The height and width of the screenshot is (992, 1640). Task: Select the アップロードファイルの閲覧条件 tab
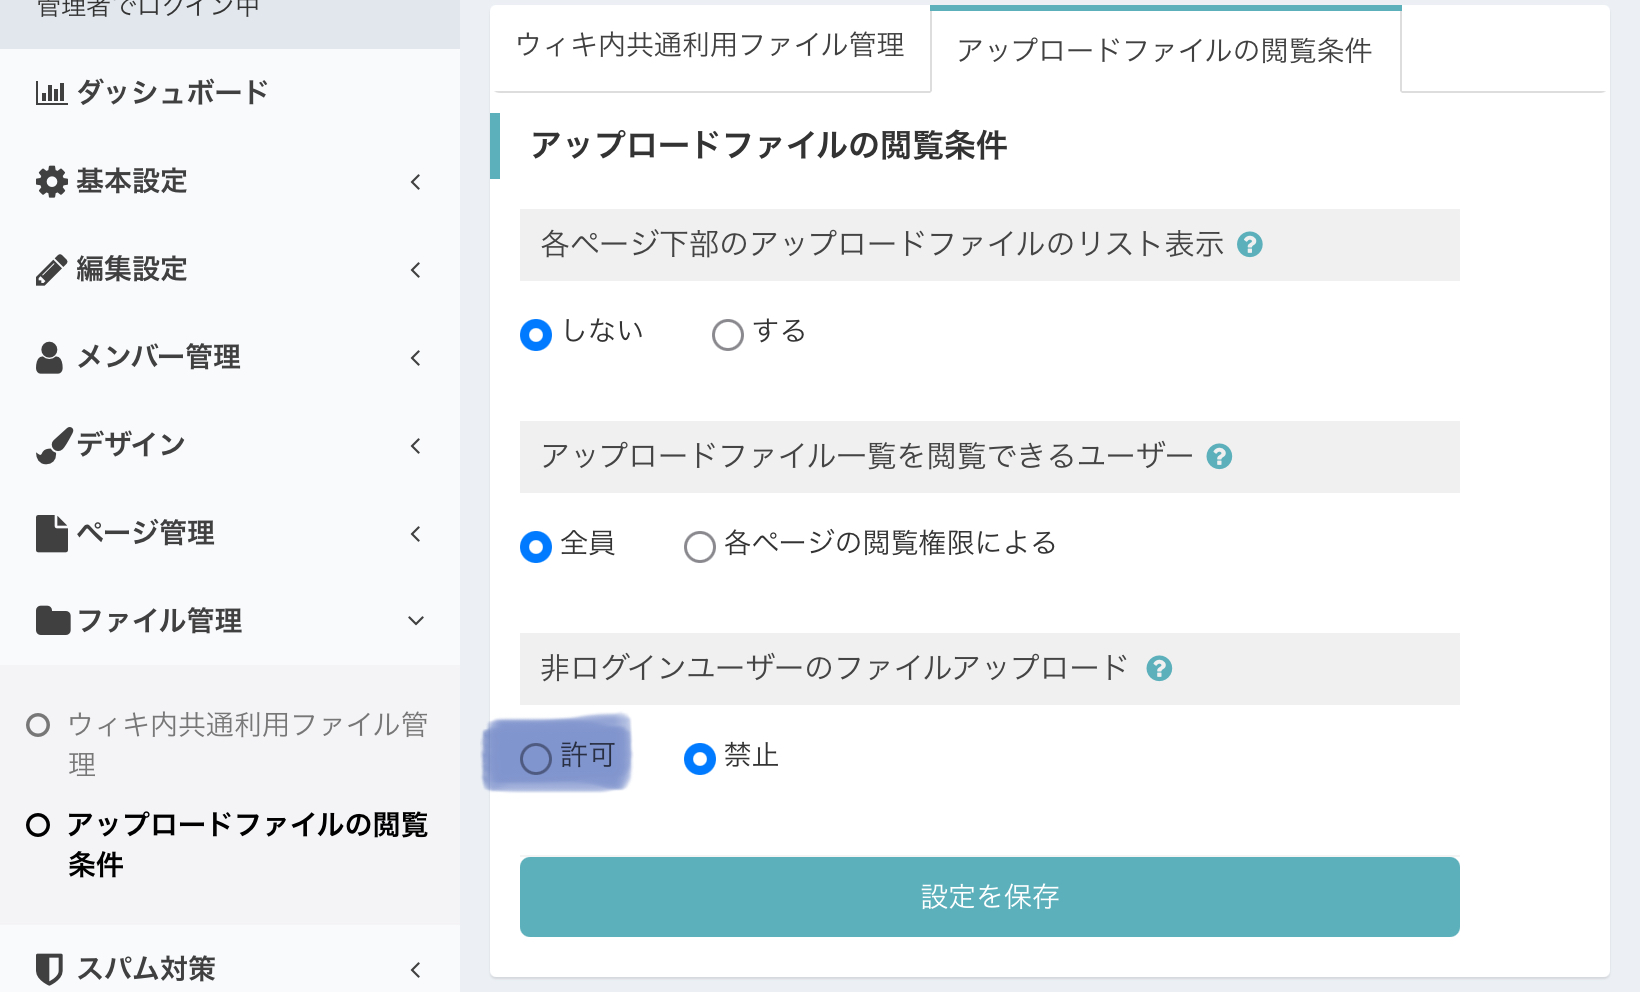coord(1165,51)
